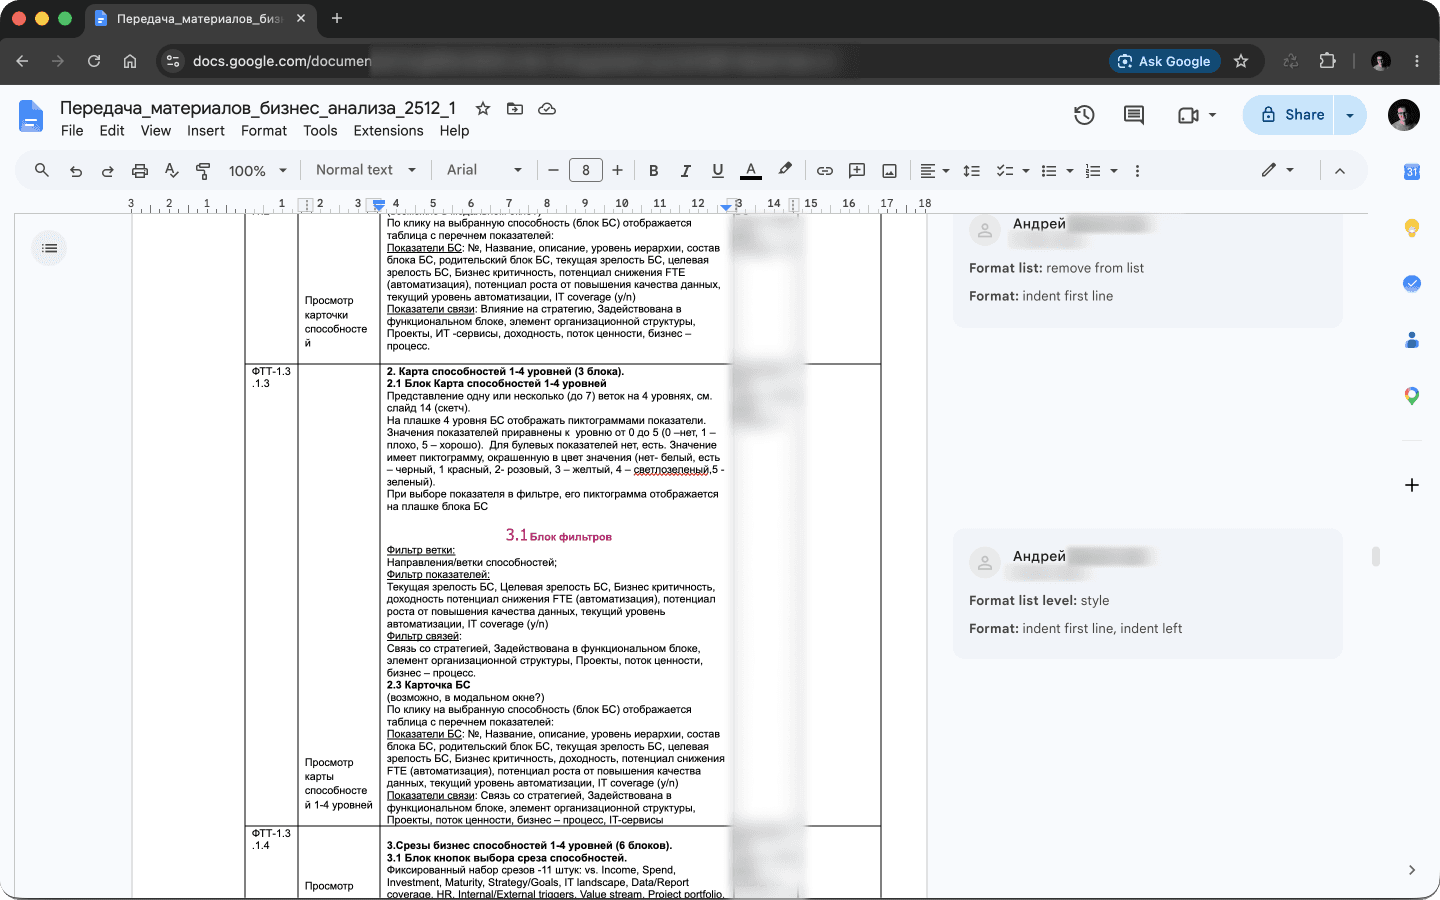This screenshot has width=1440, height=900.
Task: Redo the last action
Action: [108, 171]
